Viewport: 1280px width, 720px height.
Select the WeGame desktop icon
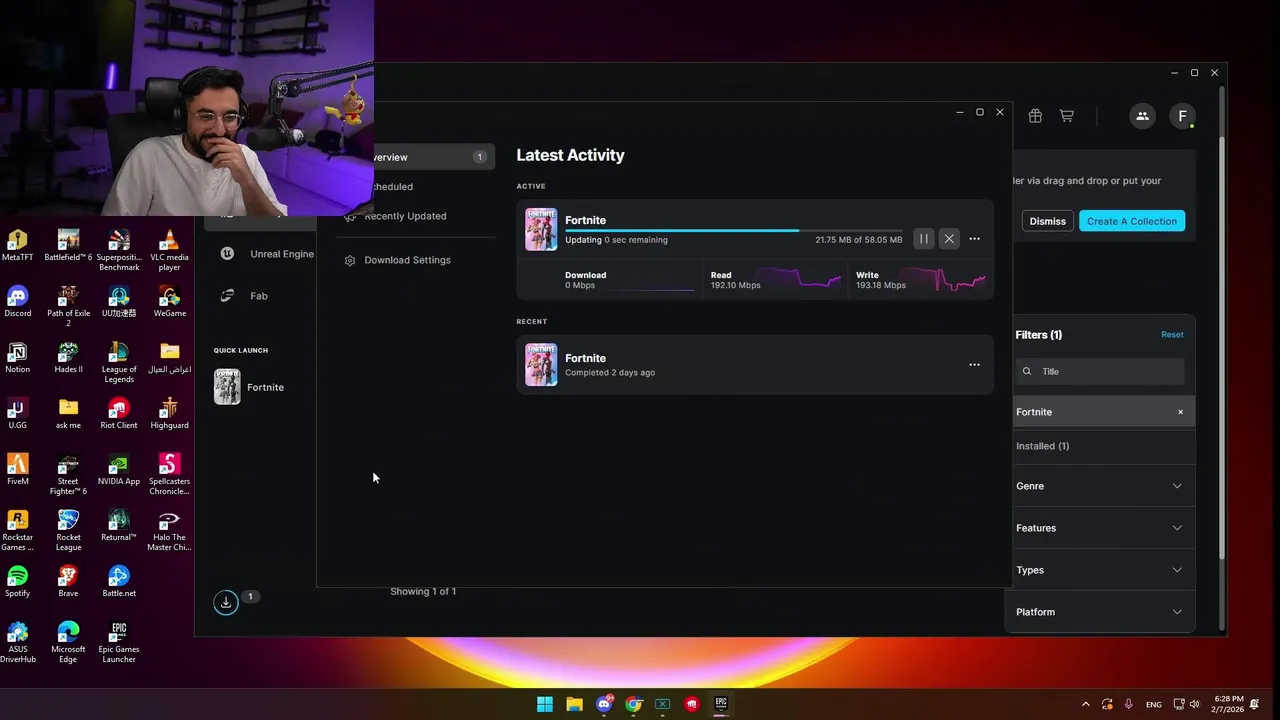(169, 301)
